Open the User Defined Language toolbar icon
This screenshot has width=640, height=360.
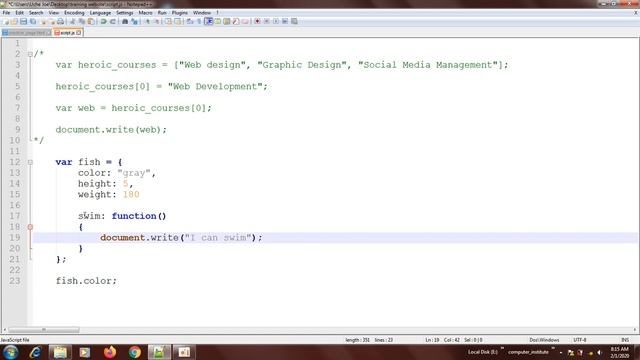tap(218, 21)
